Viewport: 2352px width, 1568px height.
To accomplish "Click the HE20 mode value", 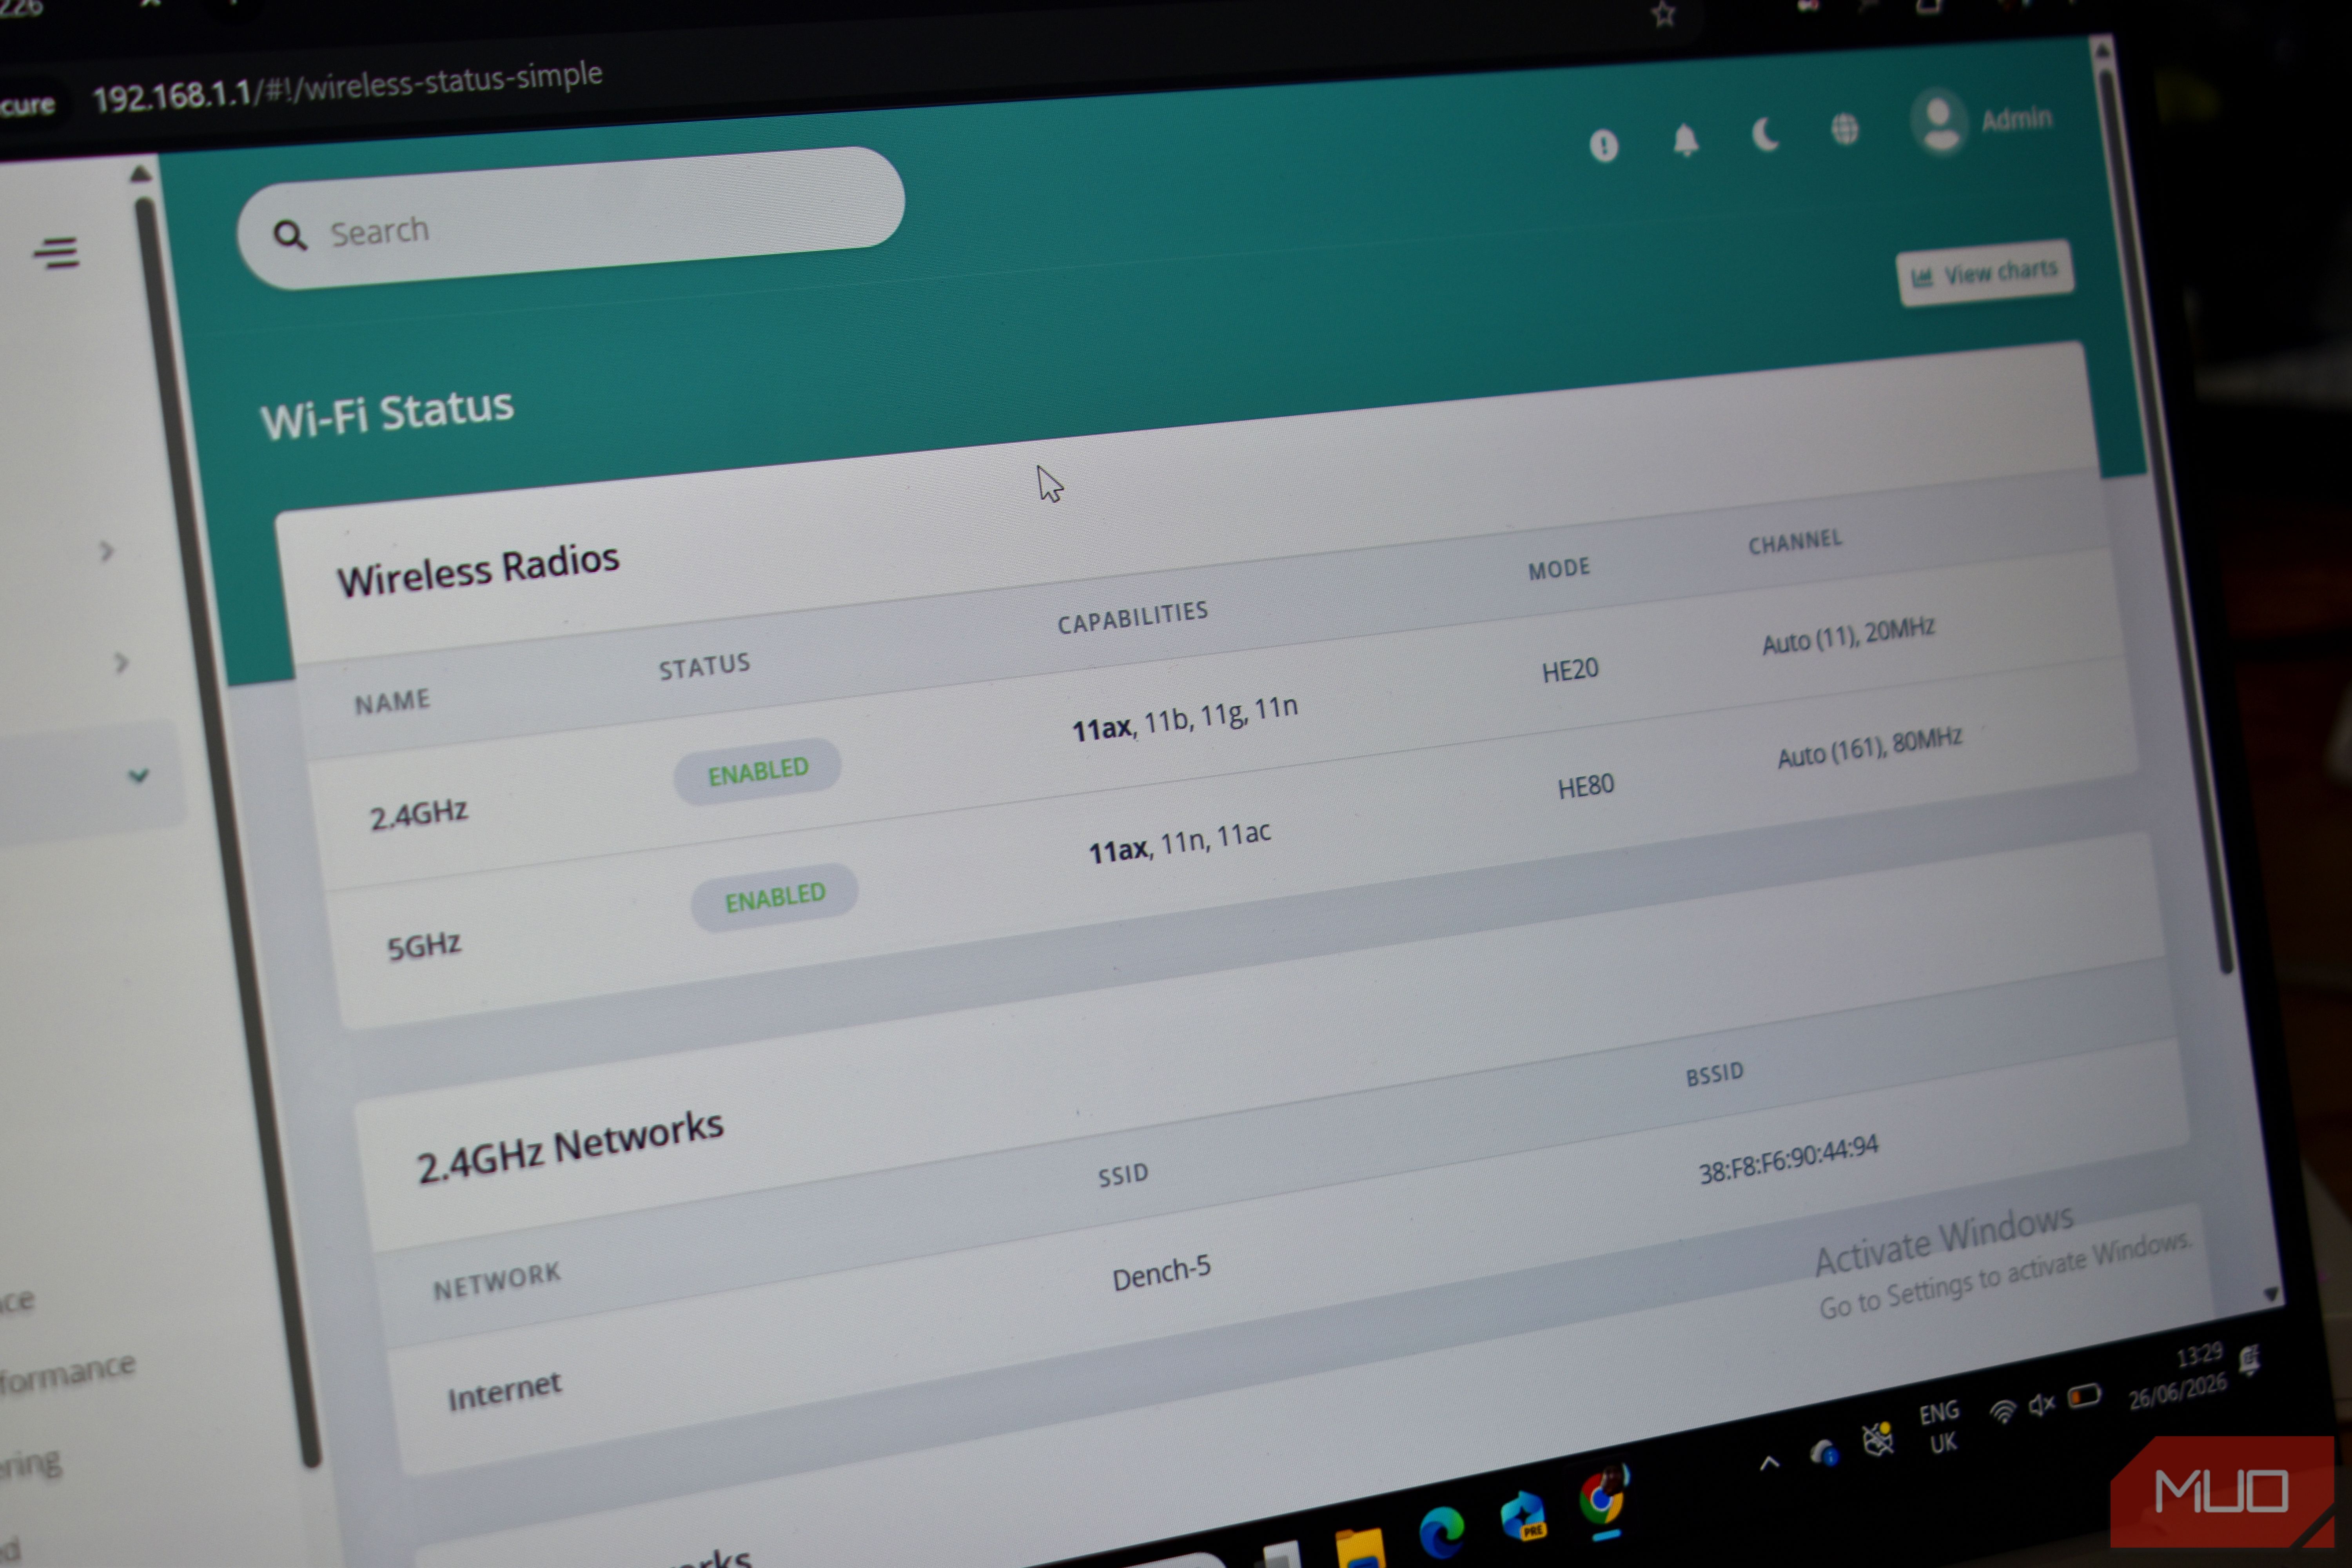I will 1570,670.
